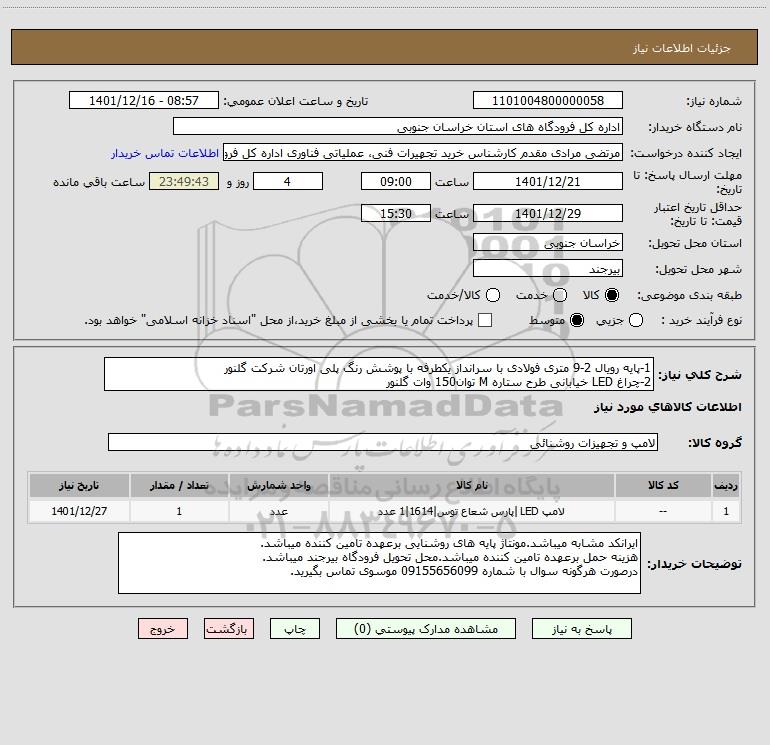770x745 pixels.
Task: Click the نام کالا column header
Action: point(471,485)
